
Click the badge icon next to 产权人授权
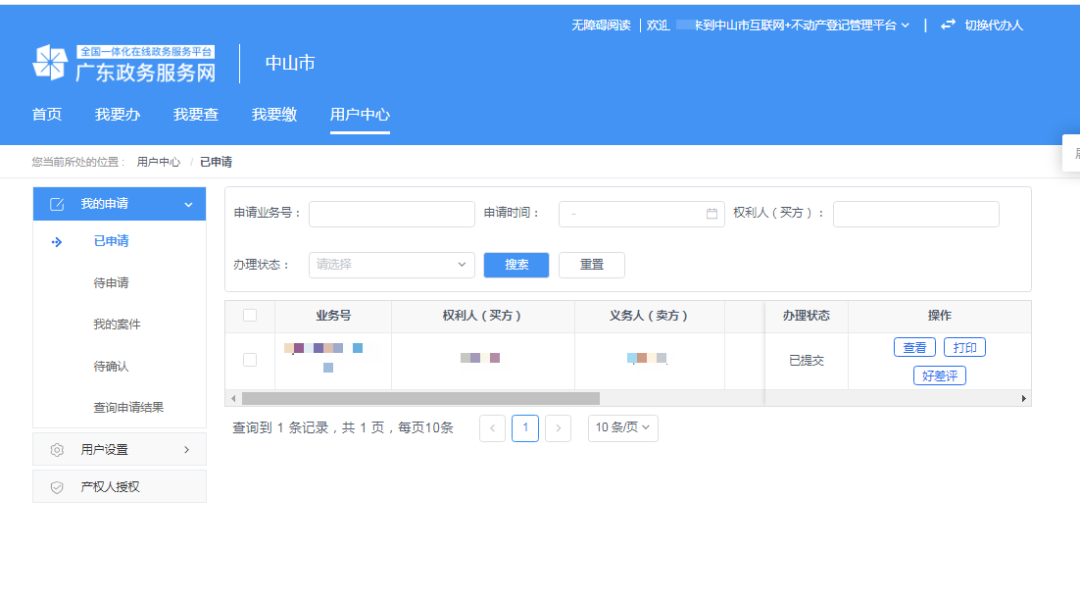pos(57,486)
